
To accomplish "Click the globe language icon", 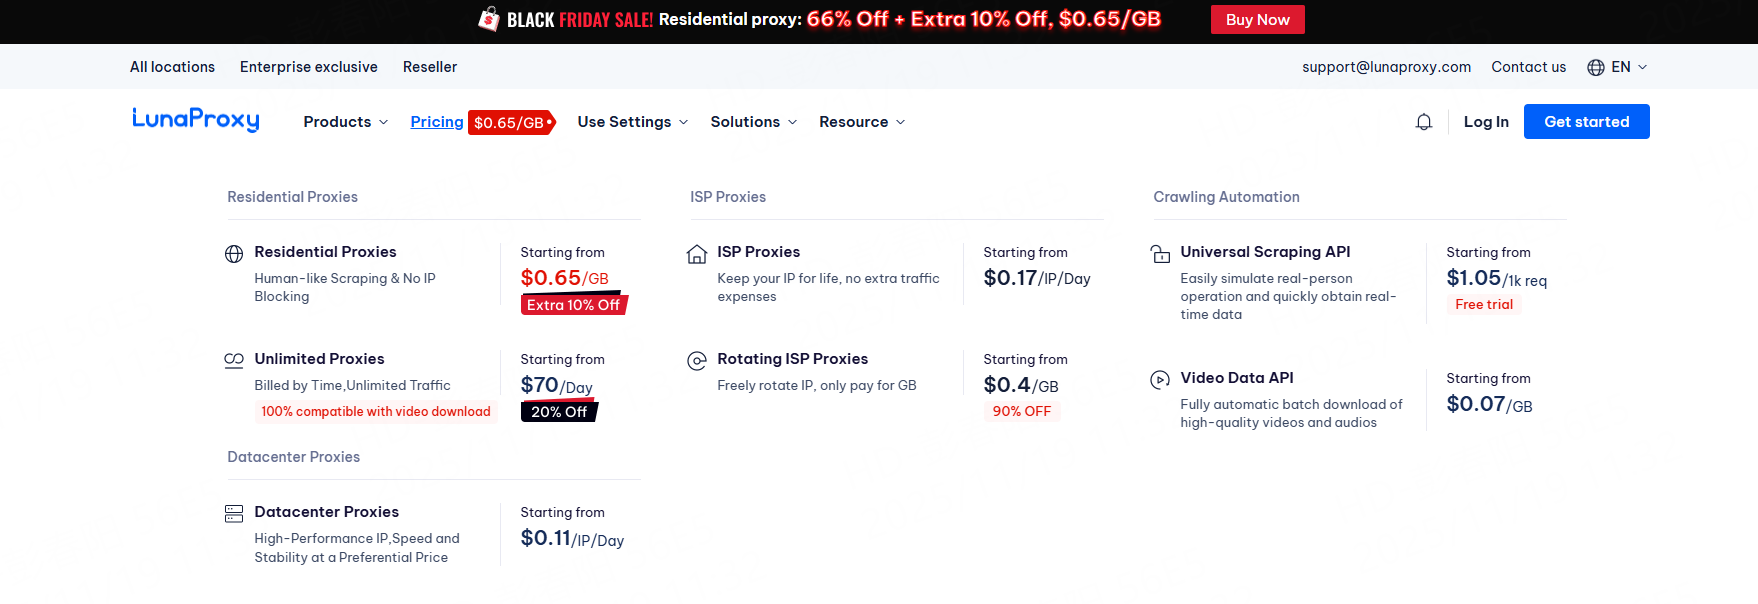I will (1596, 67).
